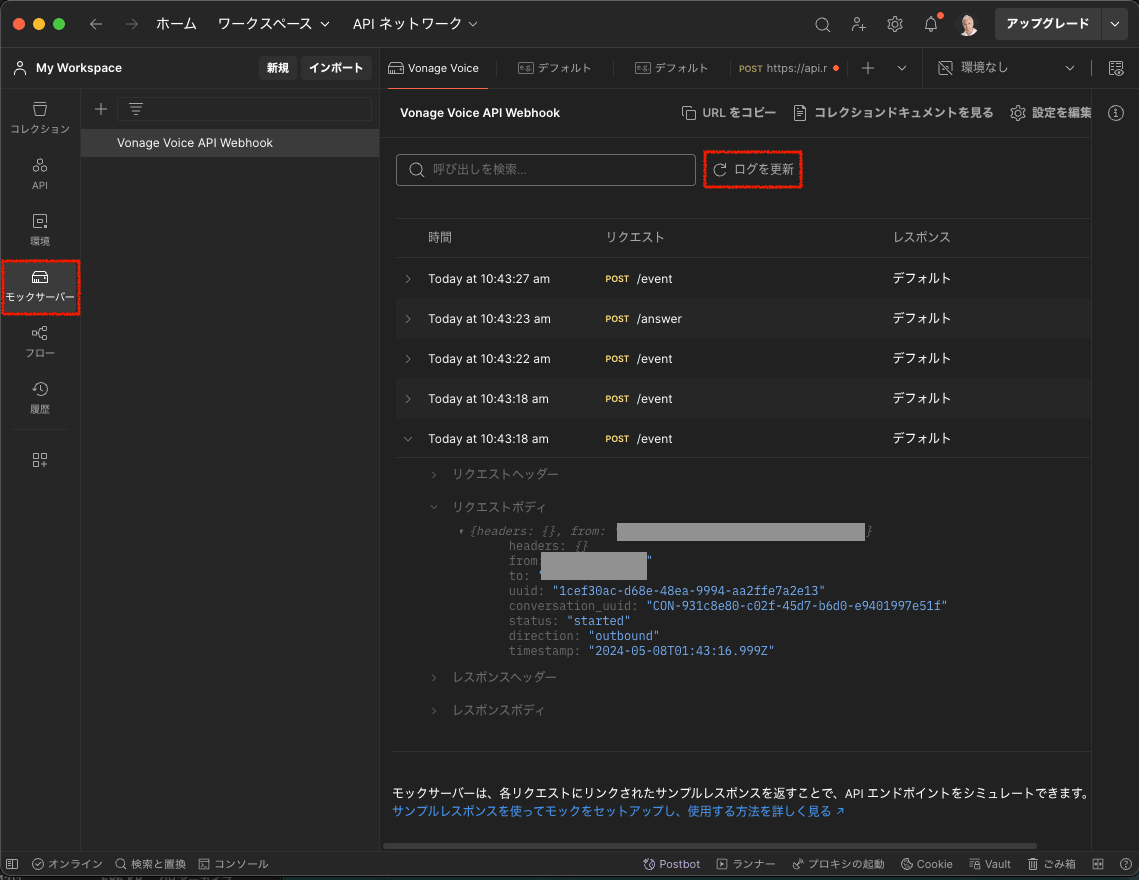Open the モックサーバー sidebar panel
The width and height of the screenshot is (1139, 880).
40,288
